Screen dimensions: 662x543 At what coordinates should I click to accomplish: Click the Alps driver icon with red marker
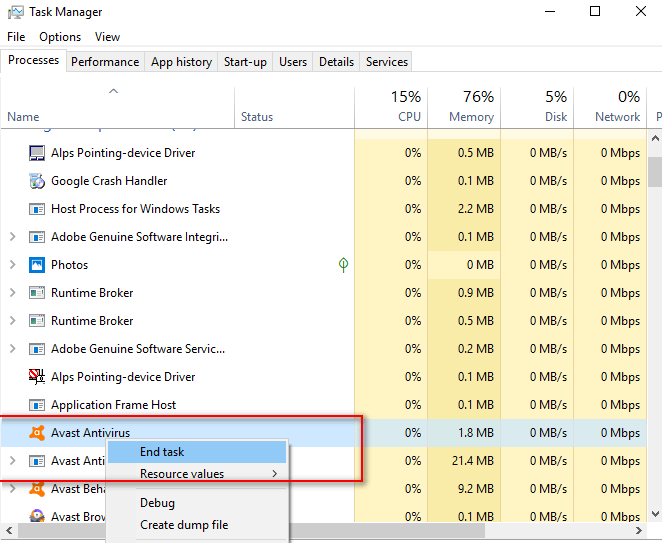point(37,377)
